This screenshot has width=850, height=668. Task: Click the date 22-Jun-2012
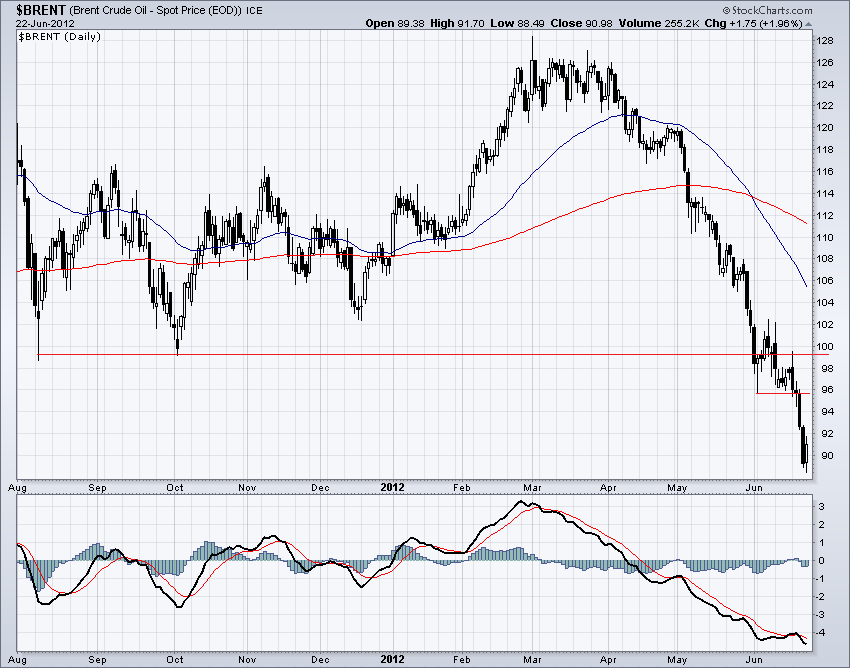coord(45,23)
